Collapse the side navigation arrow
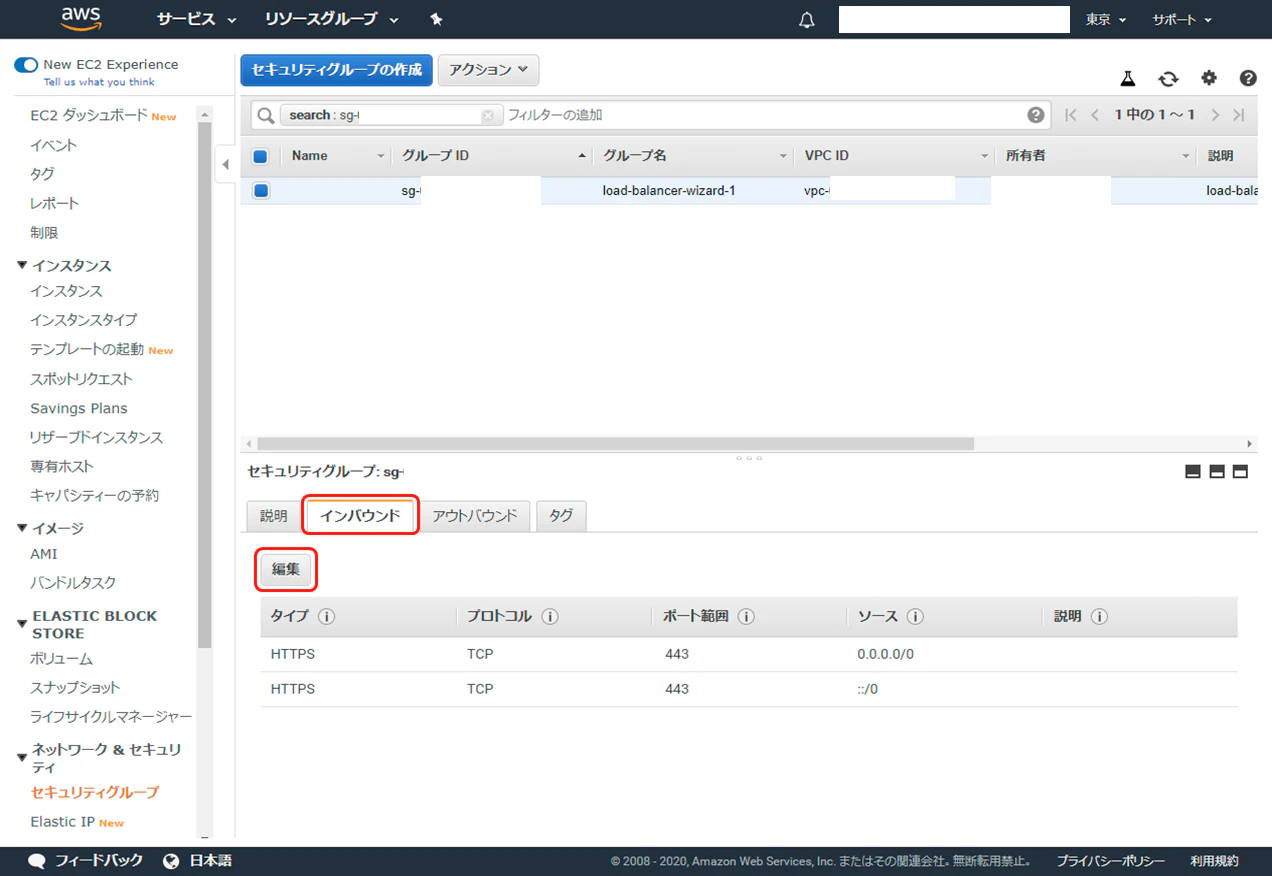This screenshot has width=1272, height=876. [x=225, y=164]
